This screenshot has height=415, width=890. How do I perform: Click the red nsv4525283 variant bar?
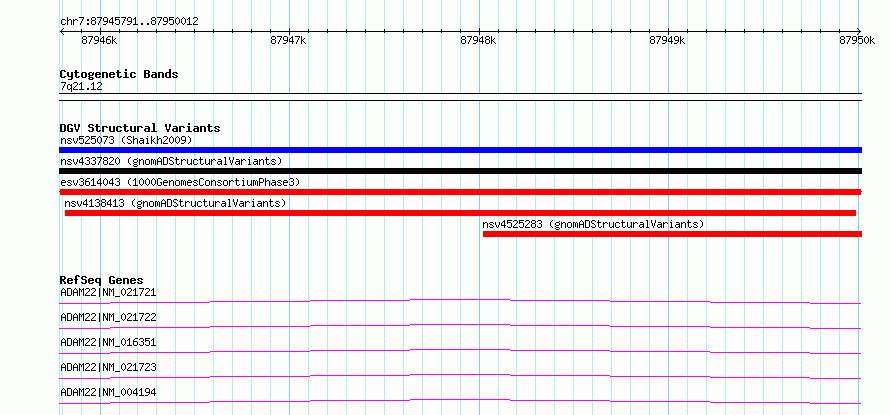[672, 234]
